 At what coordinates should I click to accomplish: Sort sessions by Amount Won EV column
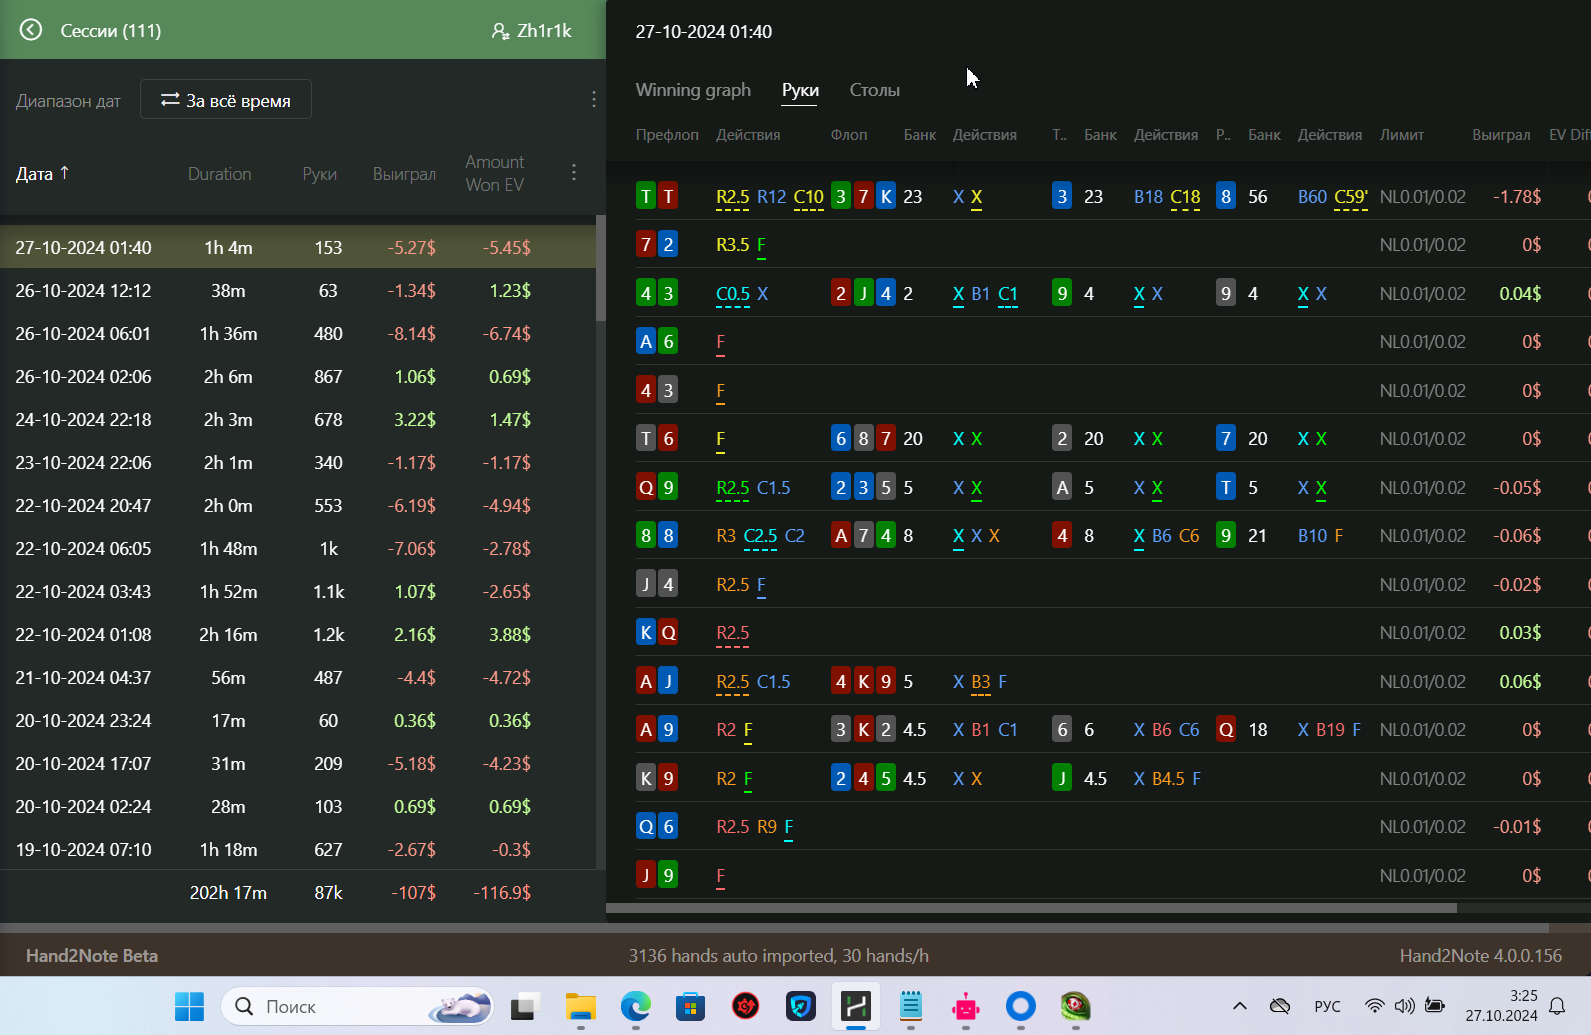(495, 173)
